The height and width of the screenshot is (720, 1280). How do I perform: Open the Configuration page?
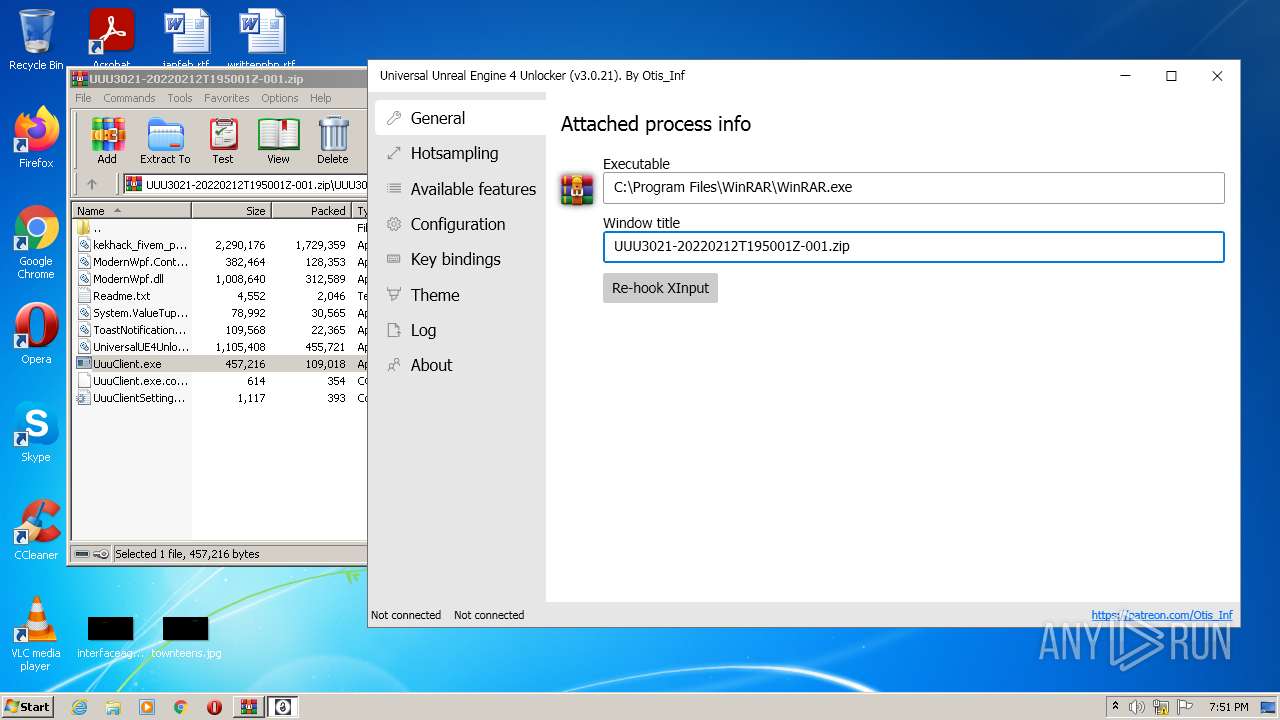coord(459,224)
